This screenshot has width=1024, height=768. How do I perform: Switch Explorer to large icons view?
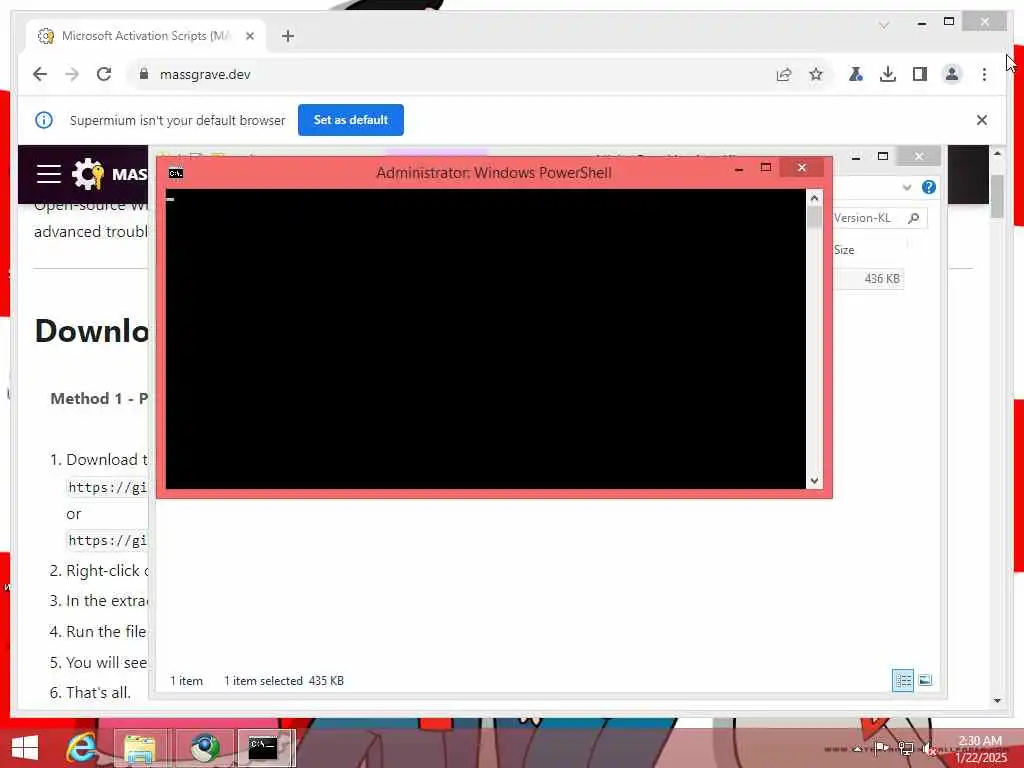click(925, 680)
